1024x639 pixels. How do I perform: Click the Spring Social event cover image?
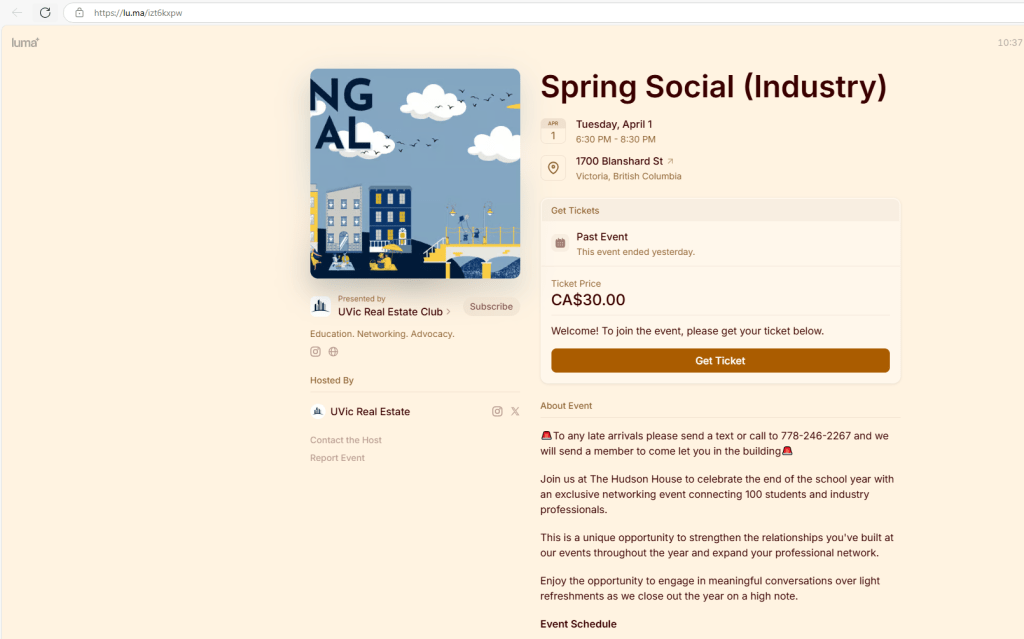click(x=415, y=173)
